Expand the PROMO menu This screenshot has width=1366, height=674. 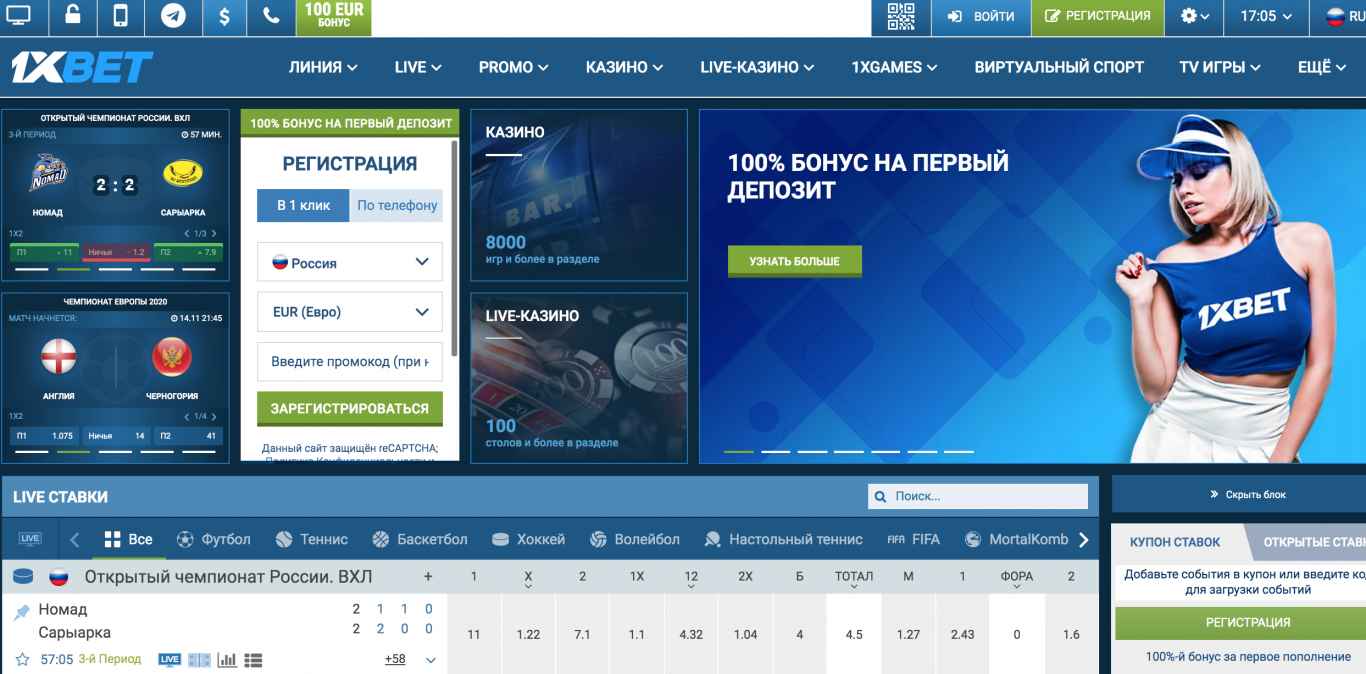513,67
